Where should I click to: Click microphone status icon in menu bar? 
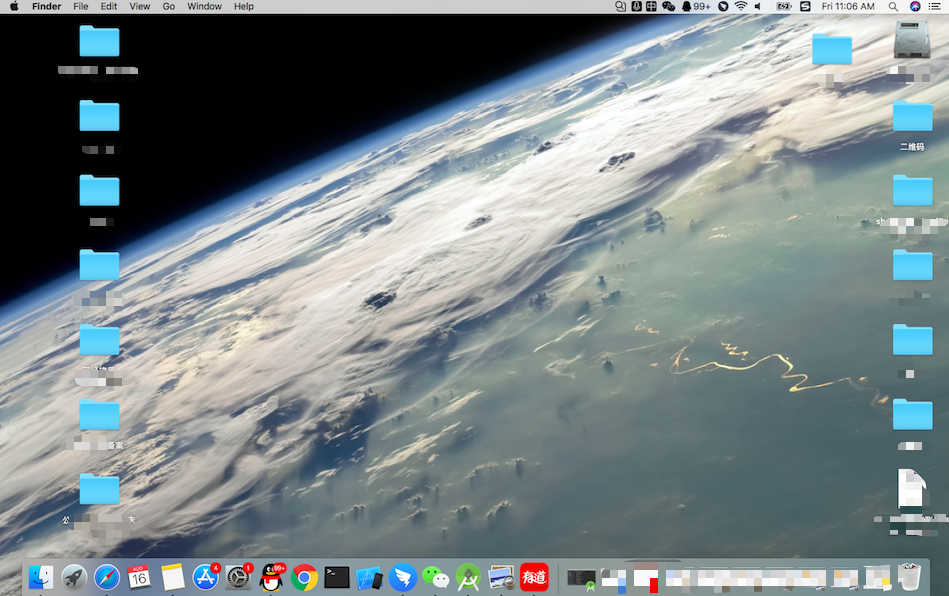(636, 6)
